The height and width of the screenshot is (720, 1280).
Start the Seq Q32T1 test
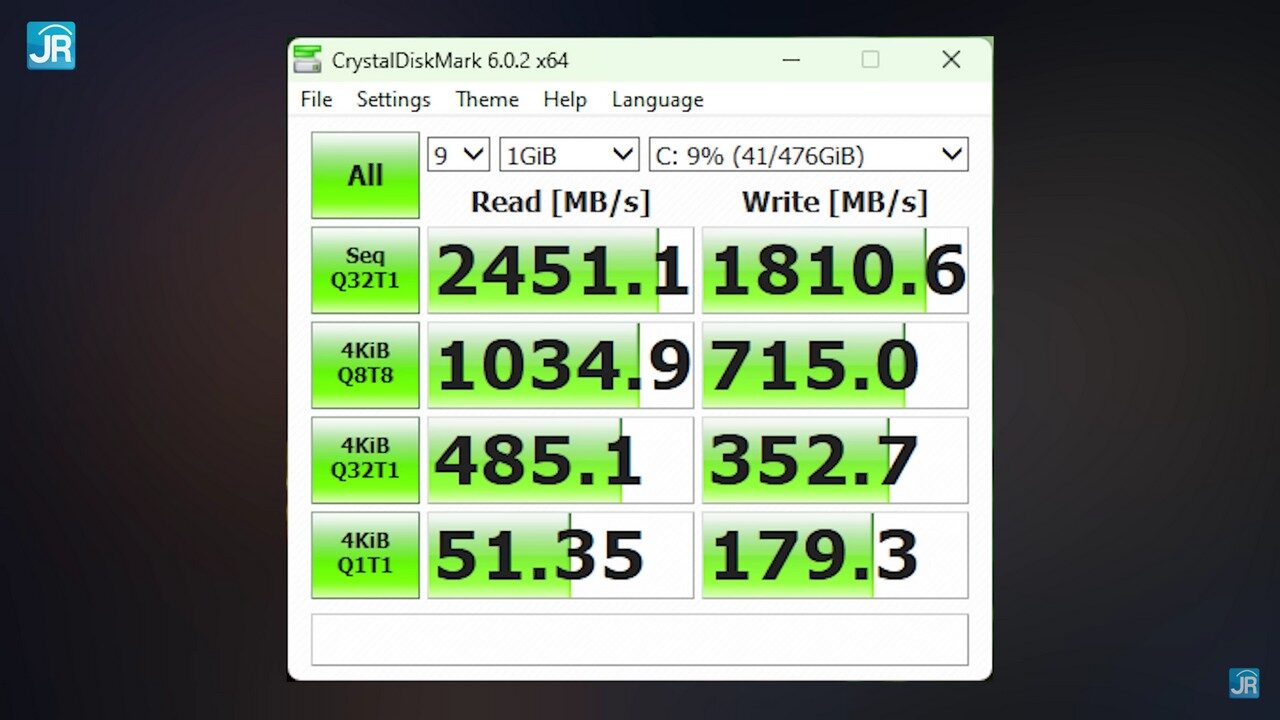[x=365, y=270]
